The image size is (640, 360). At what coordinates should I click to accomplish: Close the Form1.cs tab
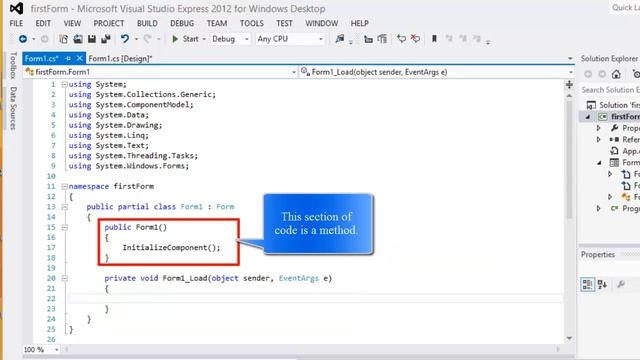click(x=80, y=58)
